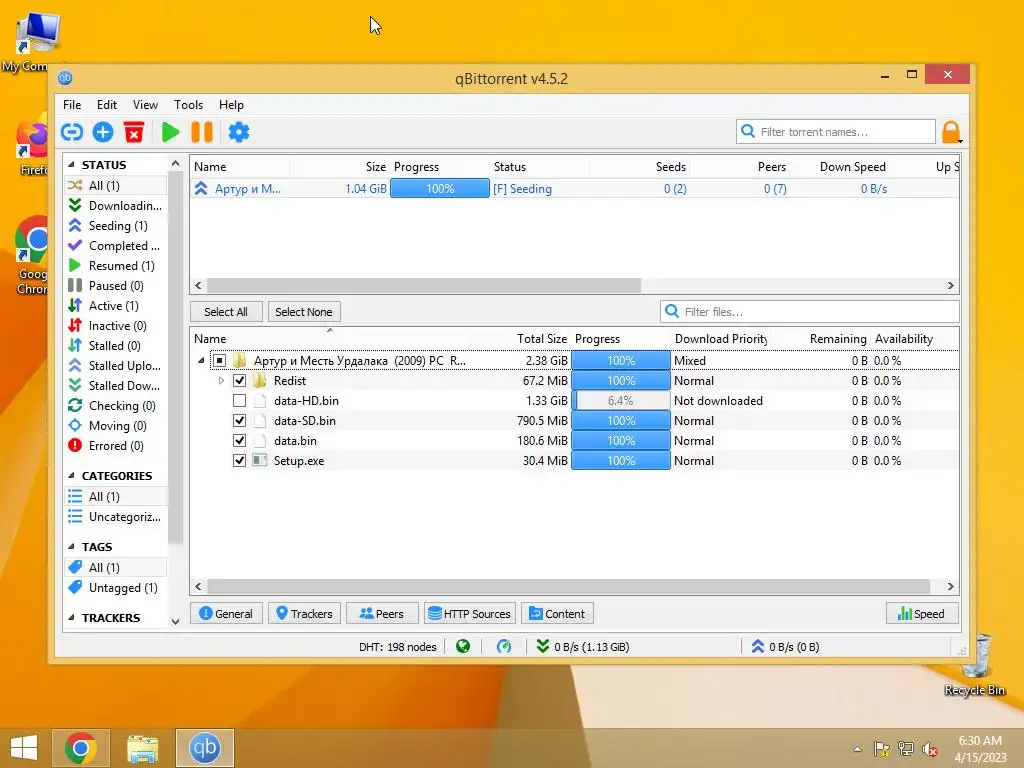Expand the Redist folder
This screenshot has width=1024, height=768.
pyautogui.click(x=221, y=381)
